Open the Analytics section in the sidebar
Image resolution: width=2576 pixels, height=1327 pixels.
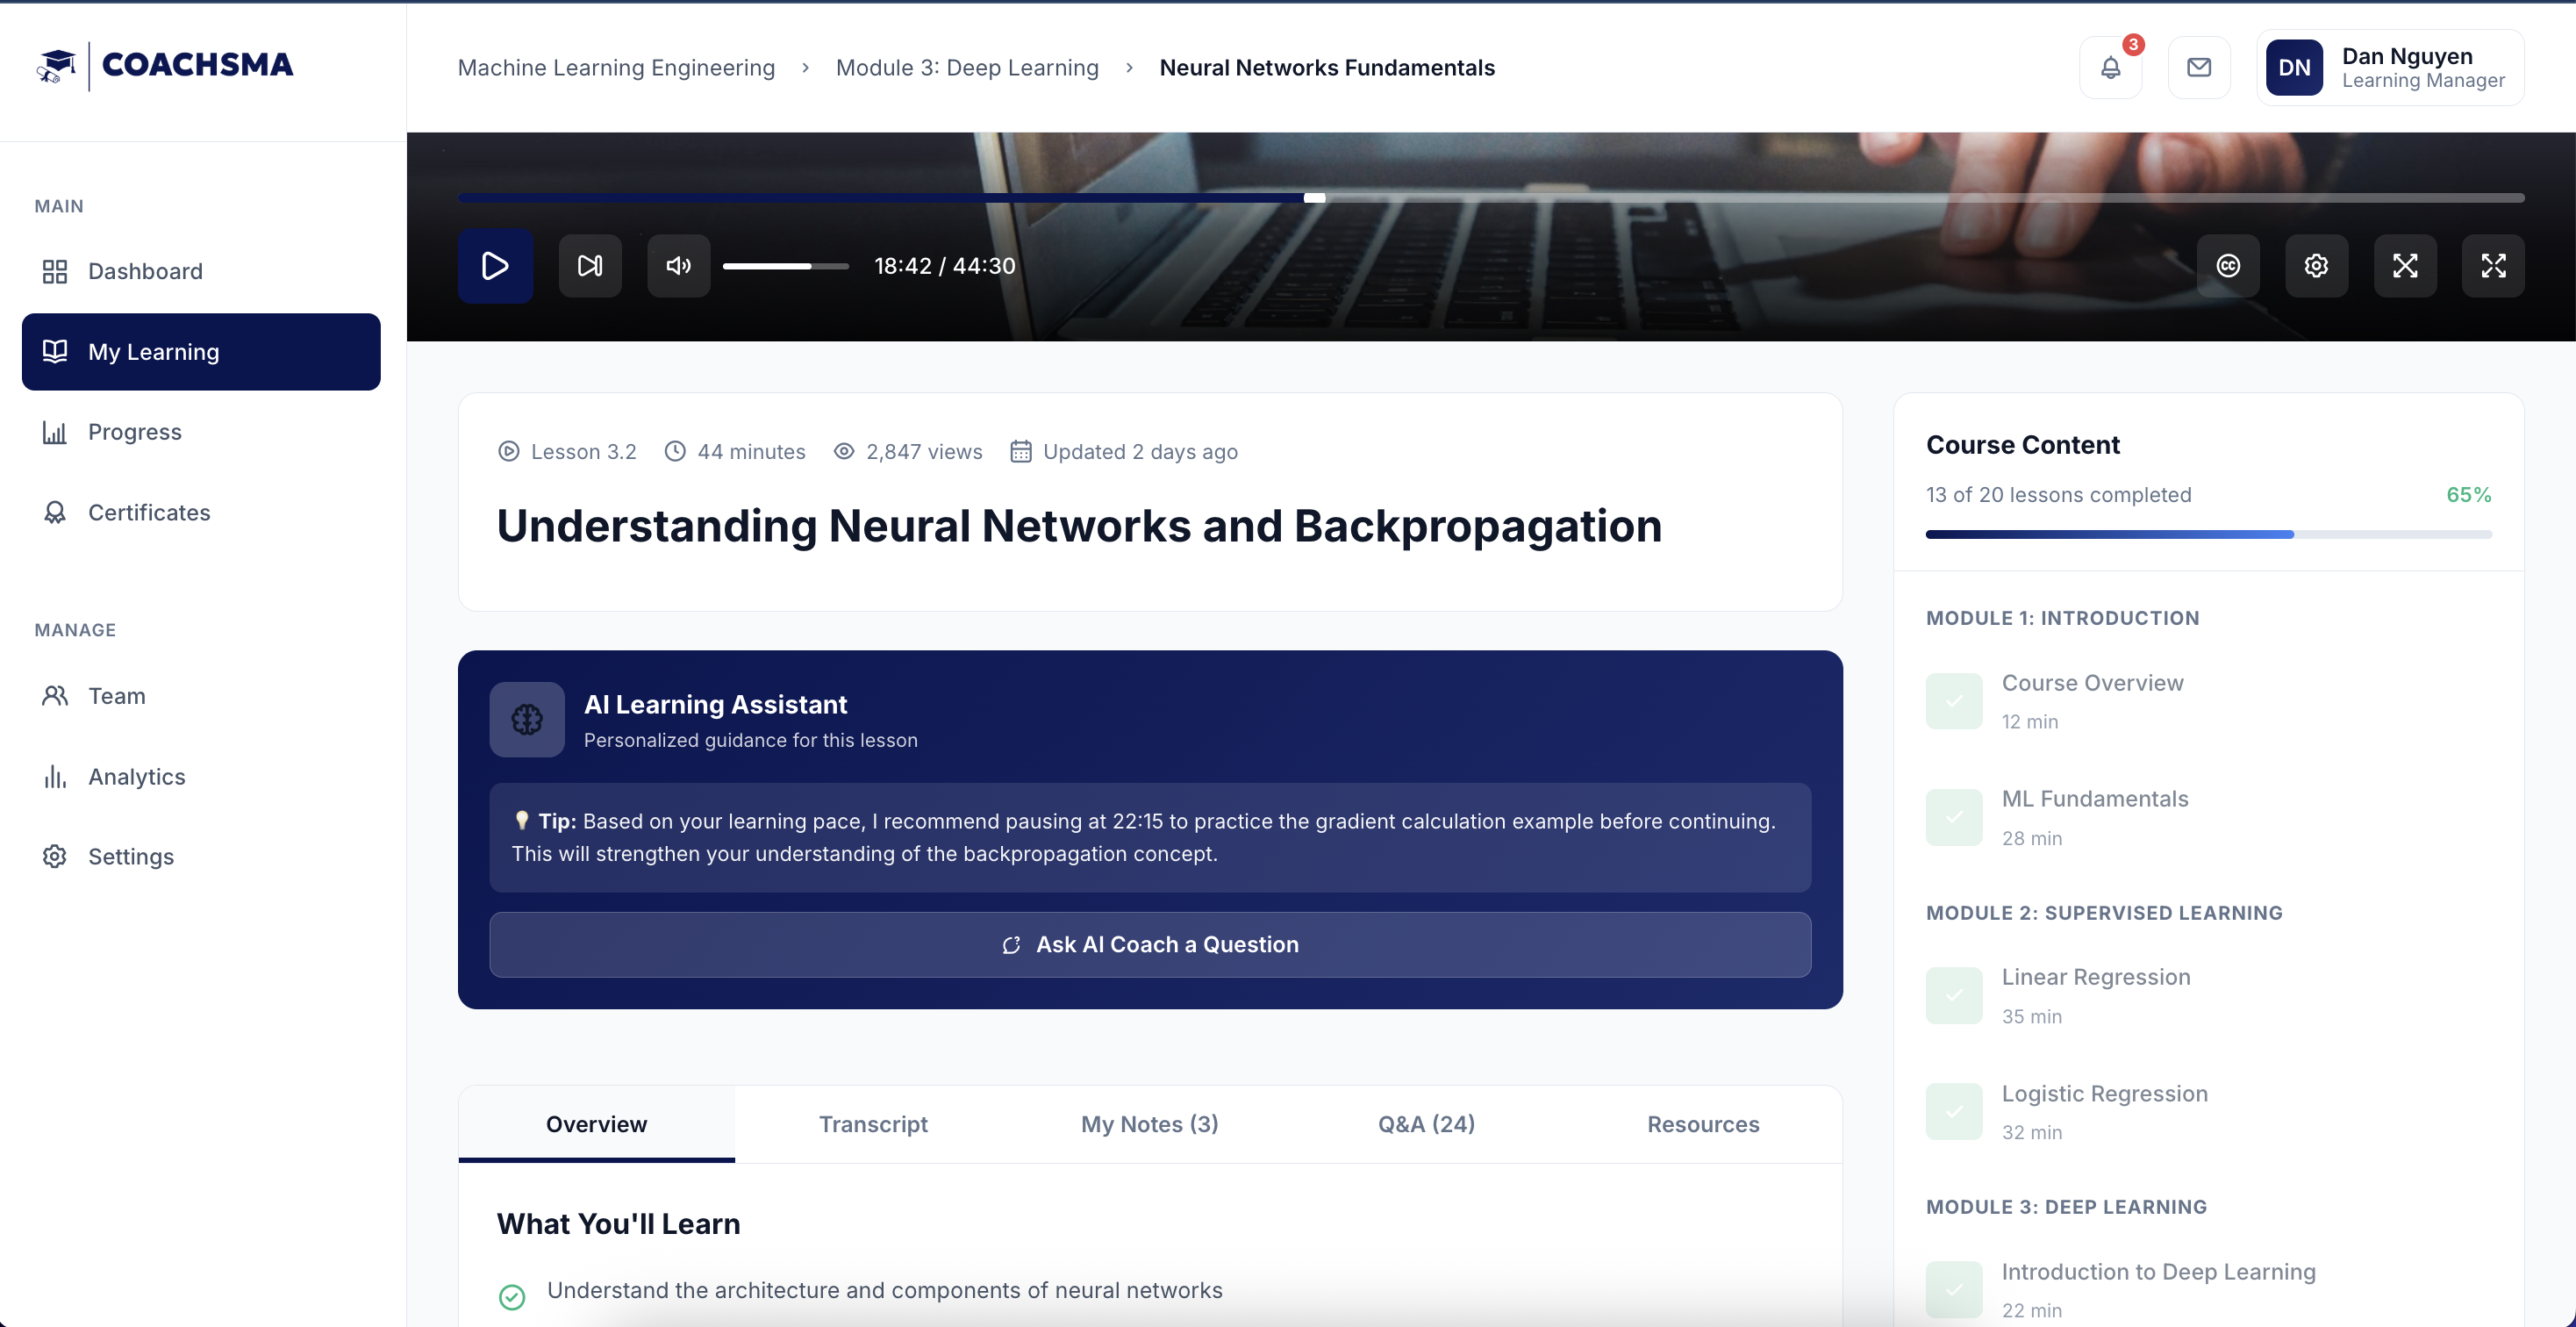coord(136,776)
